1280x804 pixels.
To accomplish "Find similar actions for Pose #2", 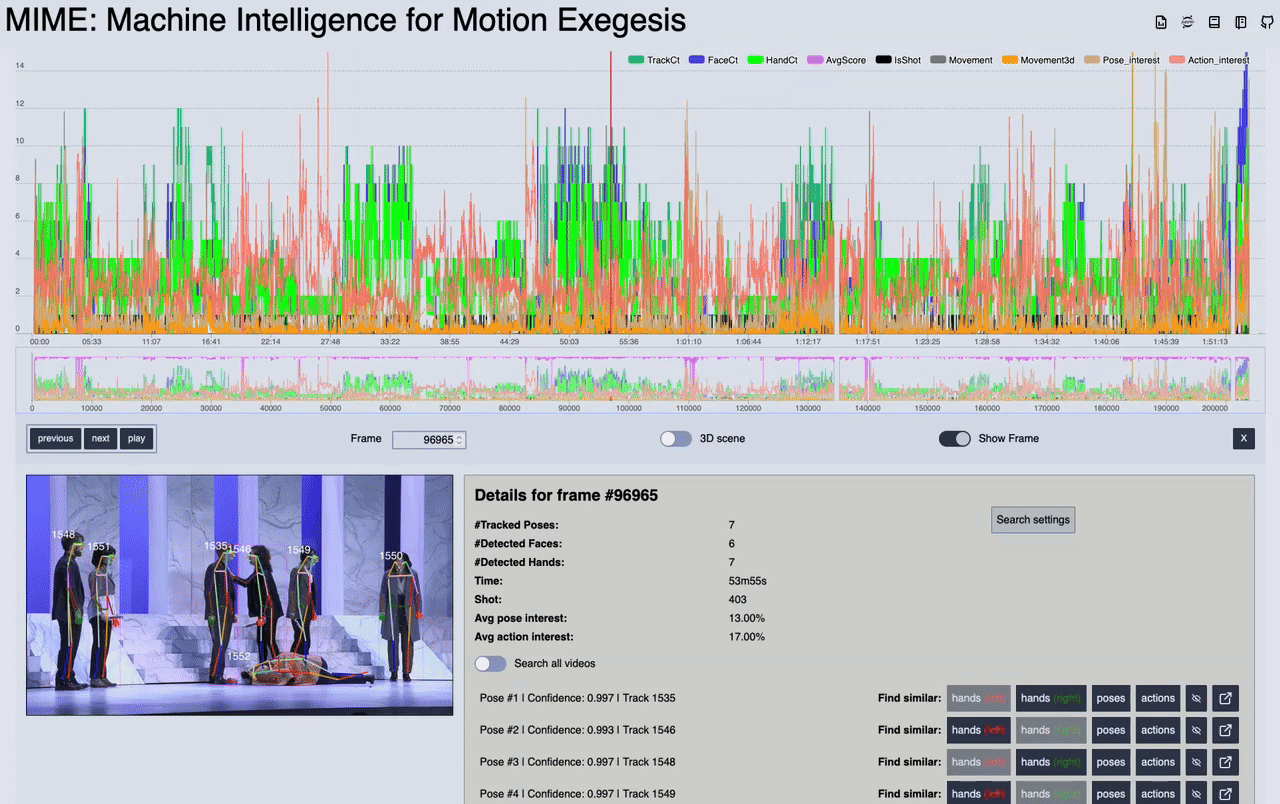I will point(1158,730).
